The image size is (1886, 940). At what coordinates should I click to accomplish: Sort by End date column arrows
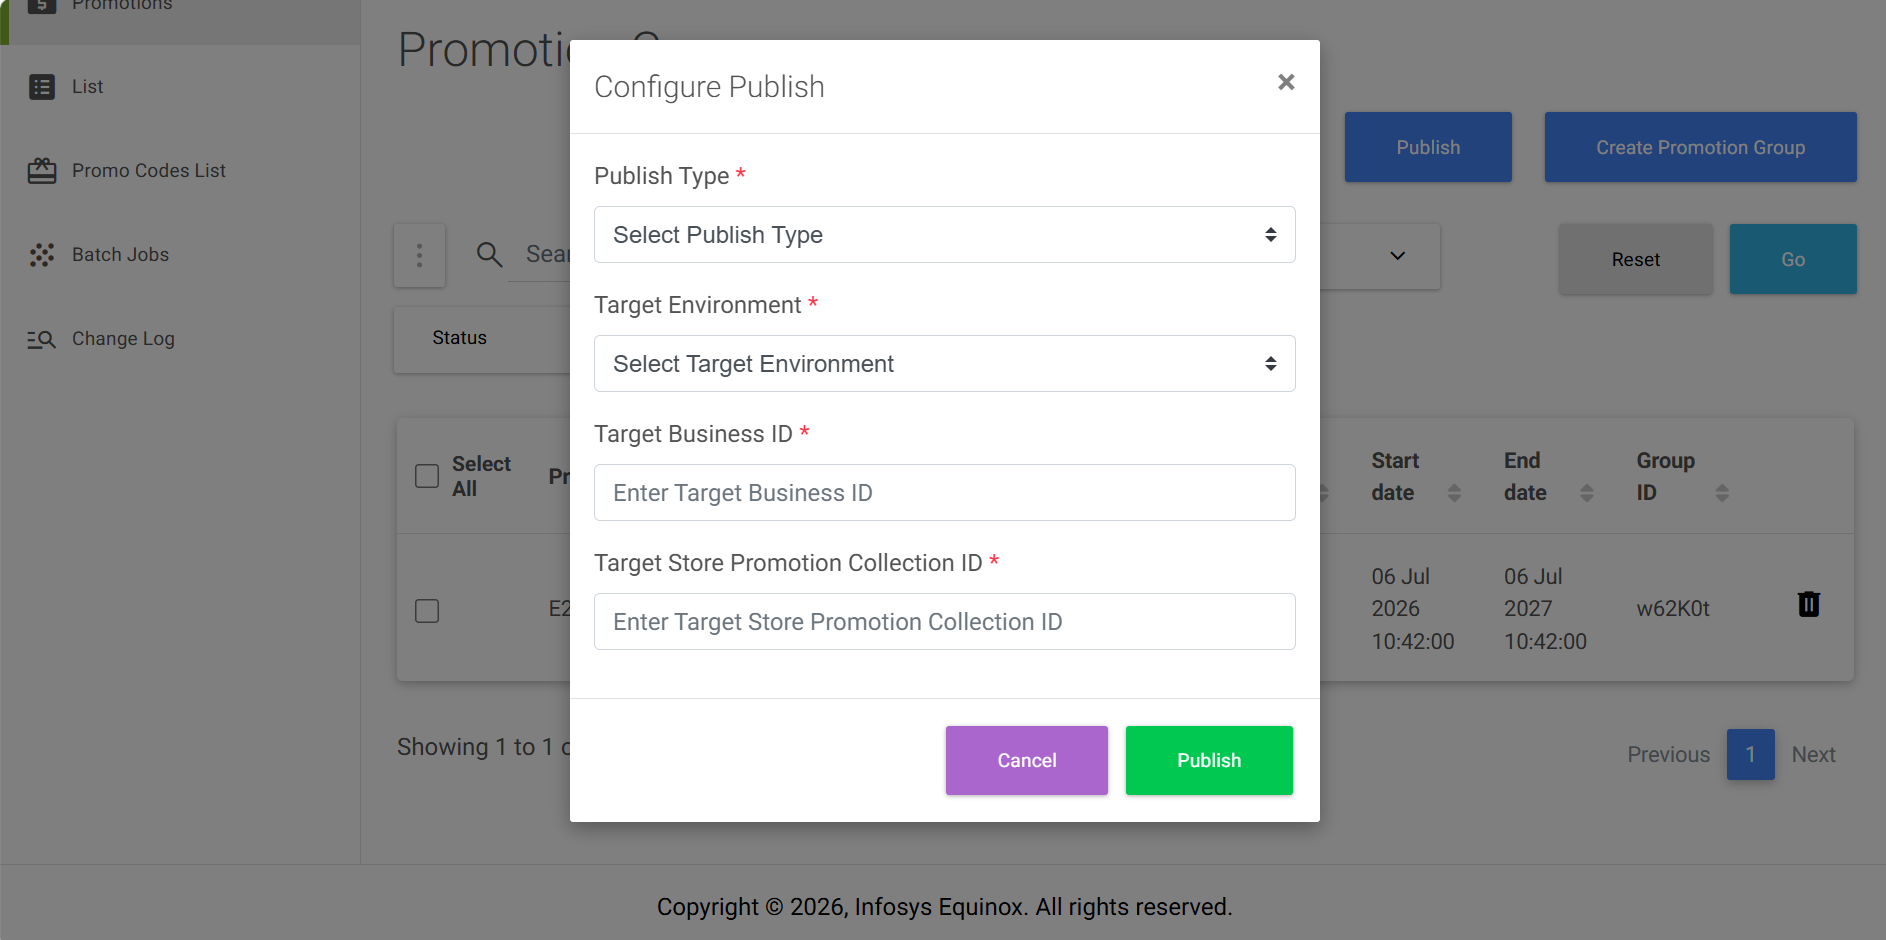[1586, 493]
